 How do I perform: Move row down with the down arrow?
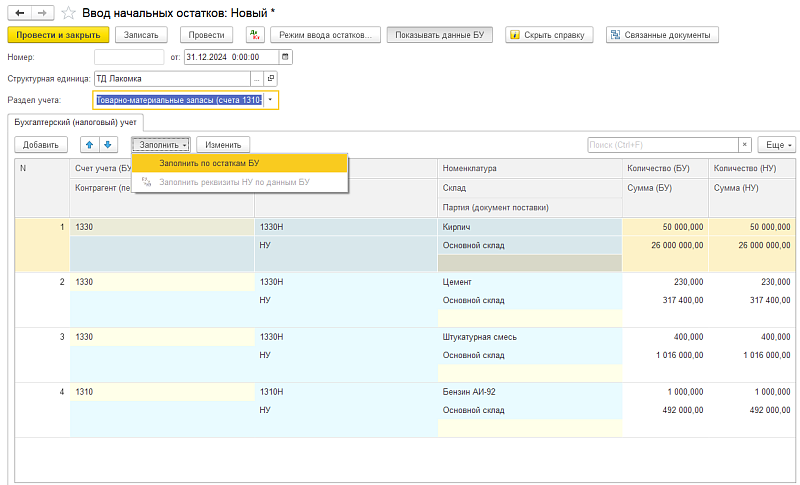[108, 145]
